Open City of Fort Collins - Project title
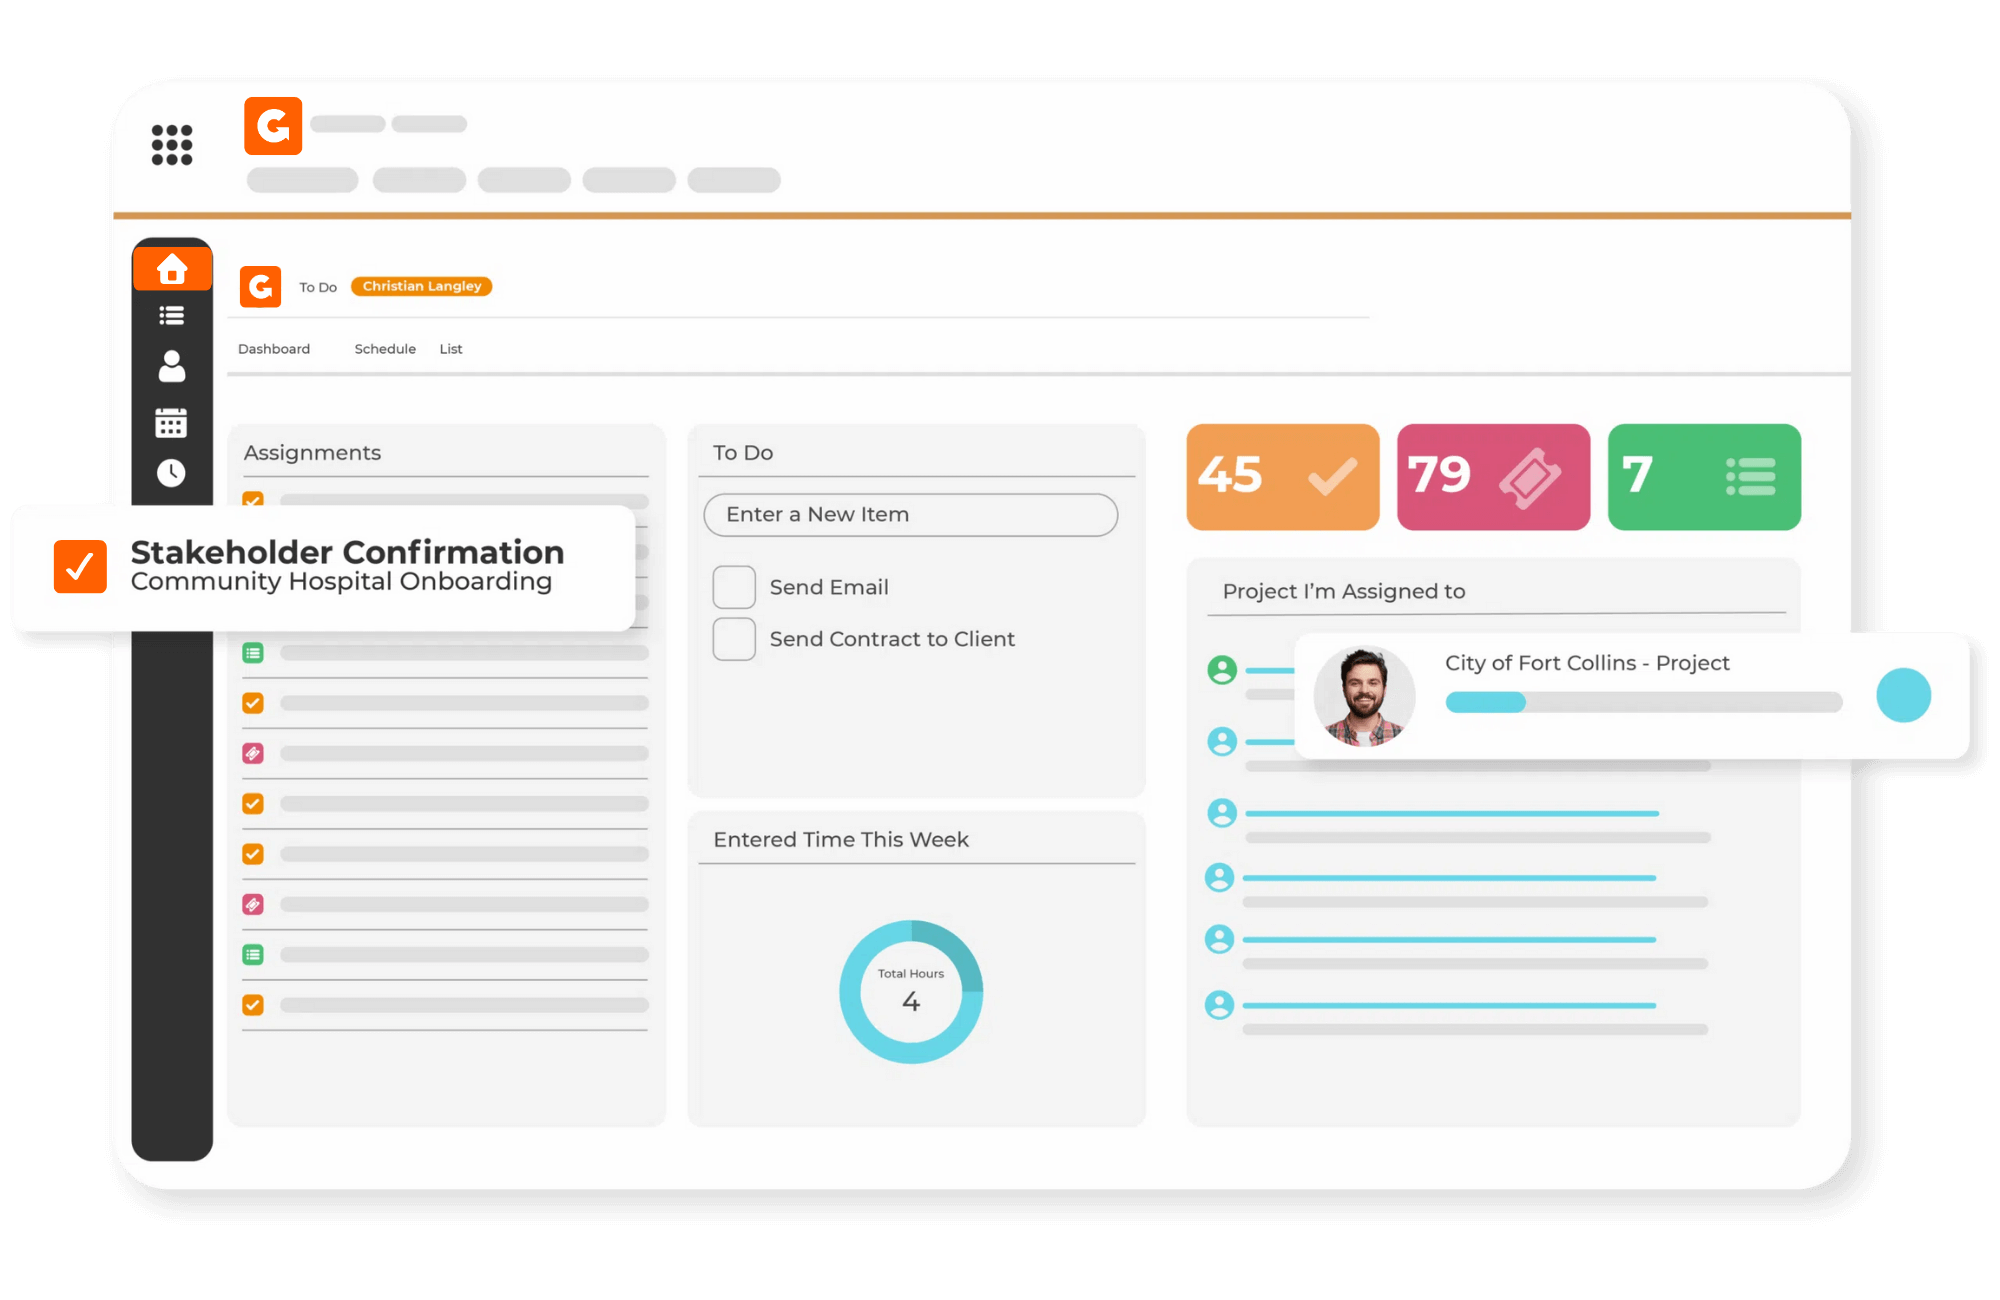The height and width of the screenshot is (1300, 2000). pyautogui.click(x=1587, y=663)
